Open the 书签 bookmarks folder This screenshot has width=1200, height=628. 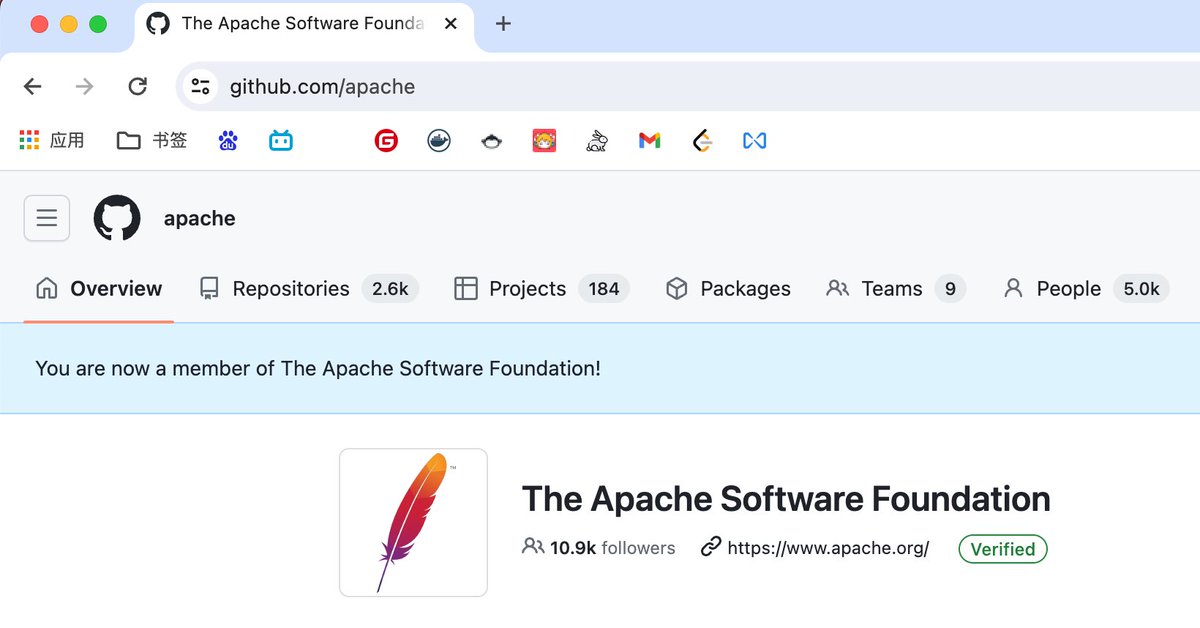[x=152, y=140]
